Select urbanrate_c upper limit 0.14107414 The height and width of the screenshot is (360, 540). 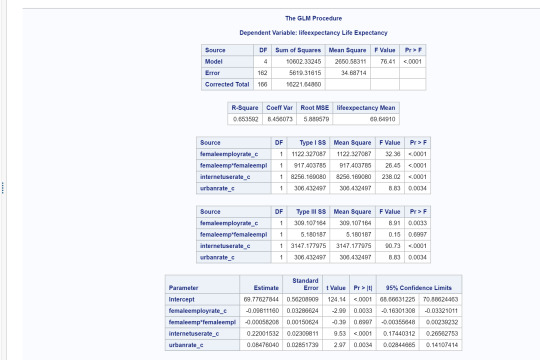click(442, 345)
